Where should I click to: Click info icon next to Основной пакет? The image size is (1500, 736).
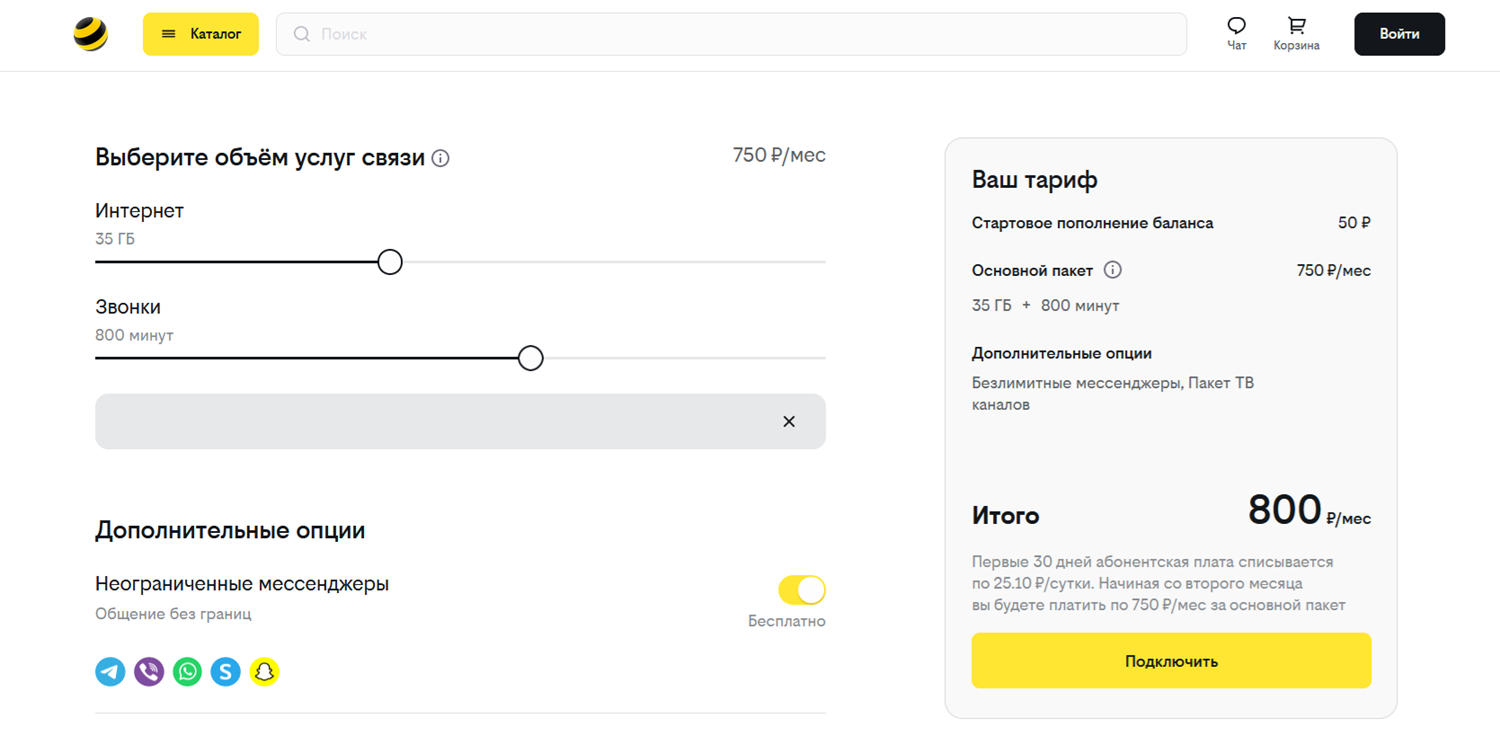(1112, 270)
